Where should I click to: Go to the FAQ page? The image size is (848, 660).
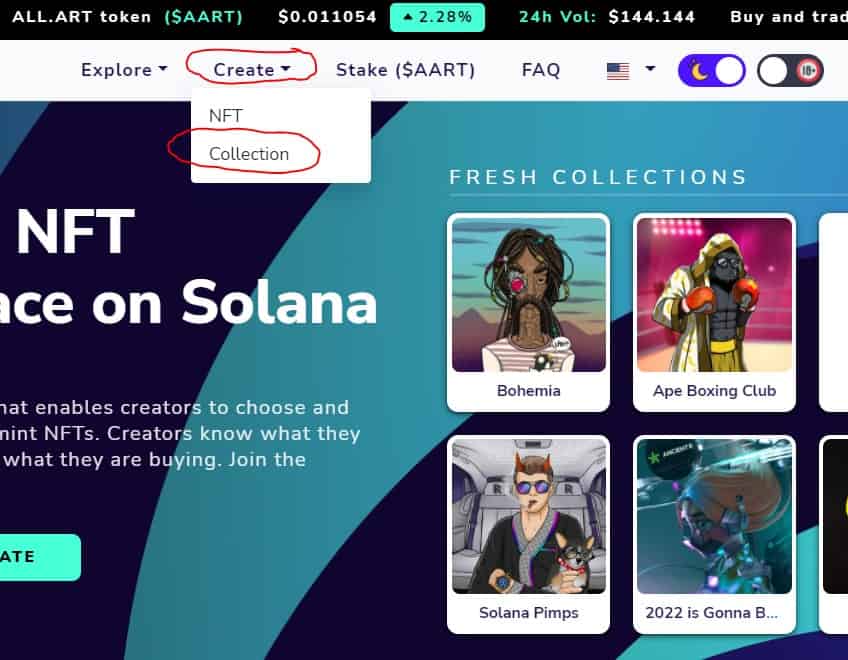(x=541, y=70)
